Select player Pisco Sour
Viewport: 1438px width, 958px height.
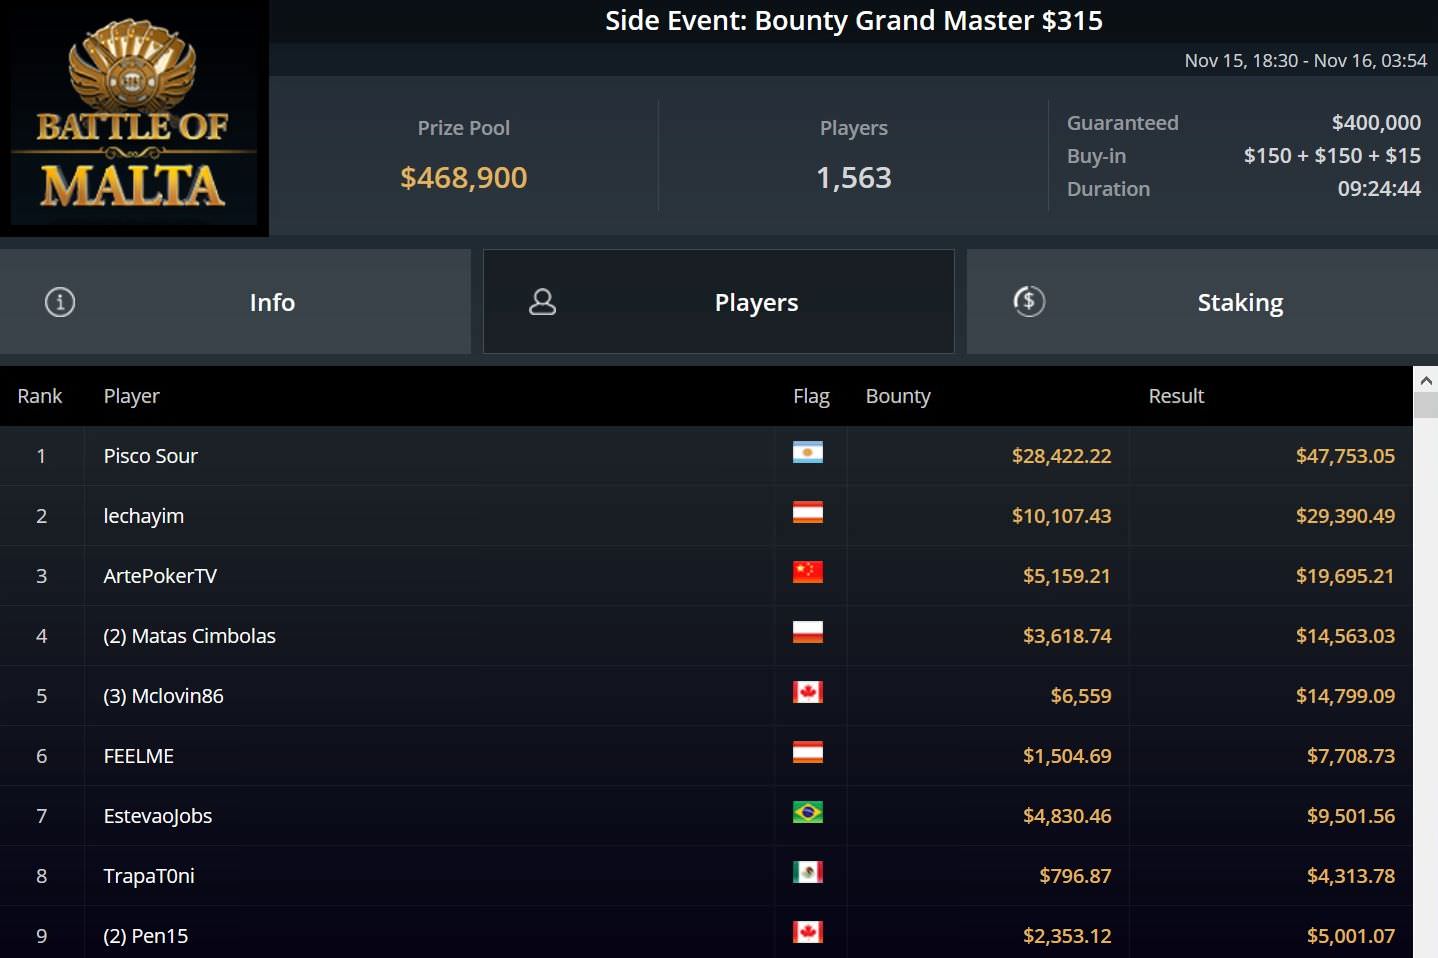pos(151,456)
